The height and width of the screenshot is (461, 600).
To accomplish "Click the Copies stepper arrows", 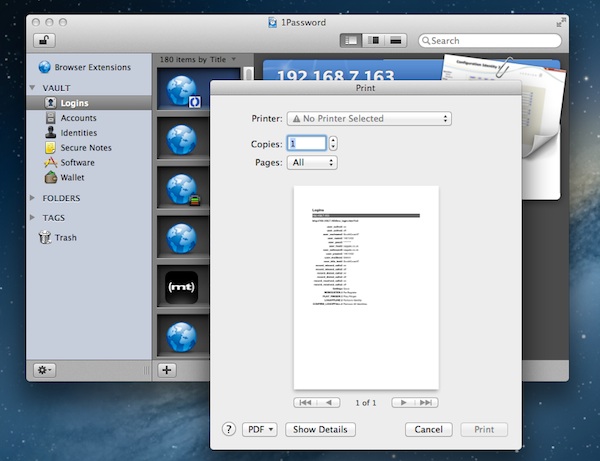I will pyautogui.click(x=333, y=143).
